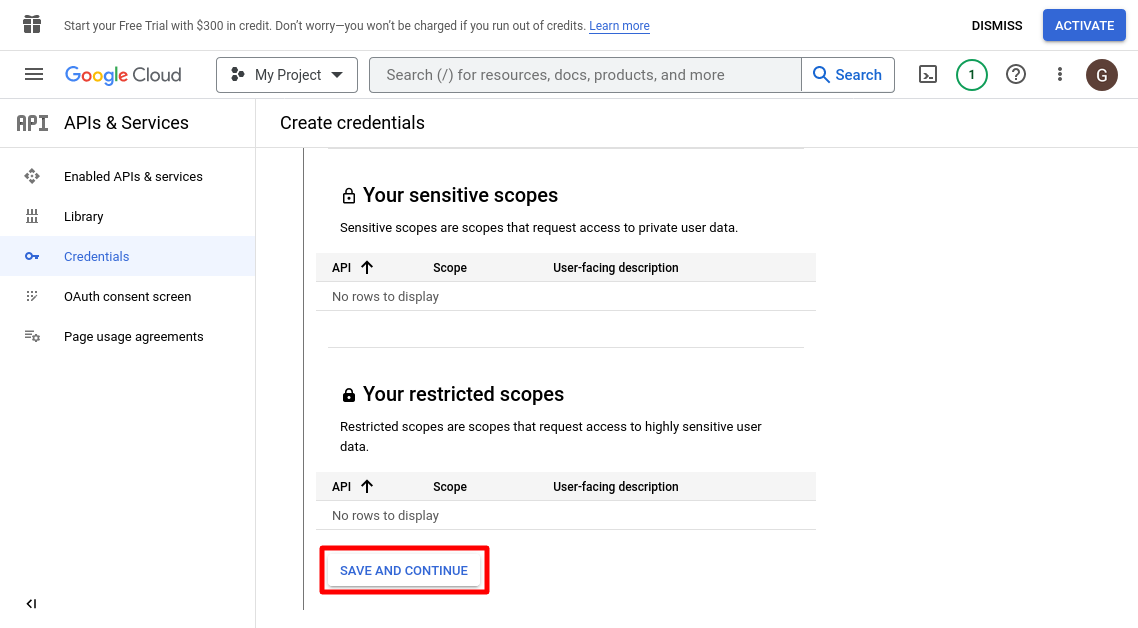Screen dimensions: 1138x628
Task: Activate Cloud Shell terminal icon
Action: pyautogui.click(x=928, y=75)
